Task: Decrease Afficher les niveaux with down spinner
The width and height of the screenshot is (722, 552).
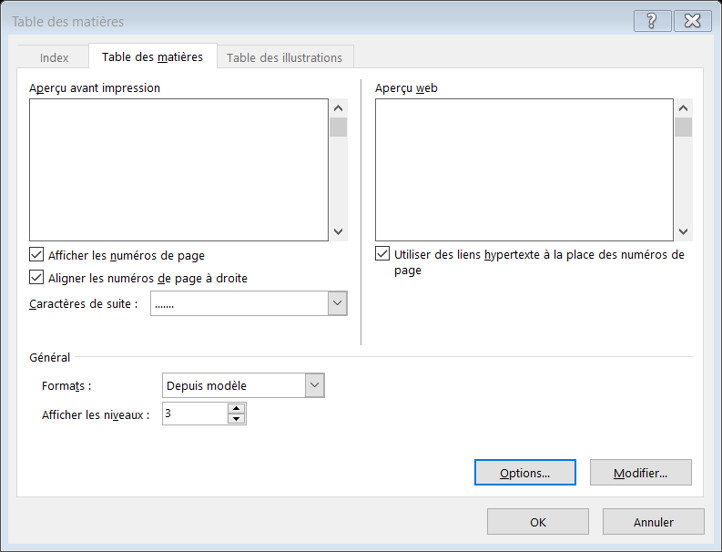Action: pyautogui.click(x=236, y=419)
